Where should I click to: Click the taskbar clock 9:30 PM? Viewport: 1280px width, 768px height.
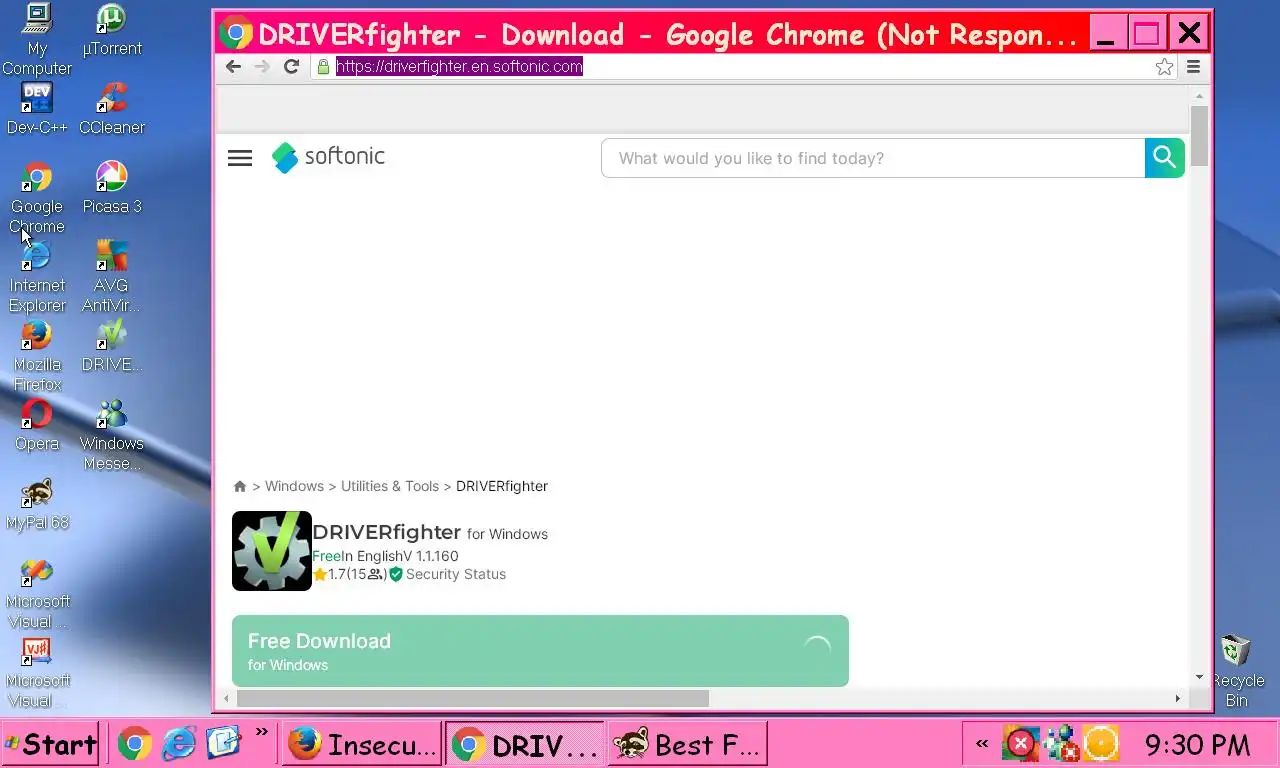1197,744
